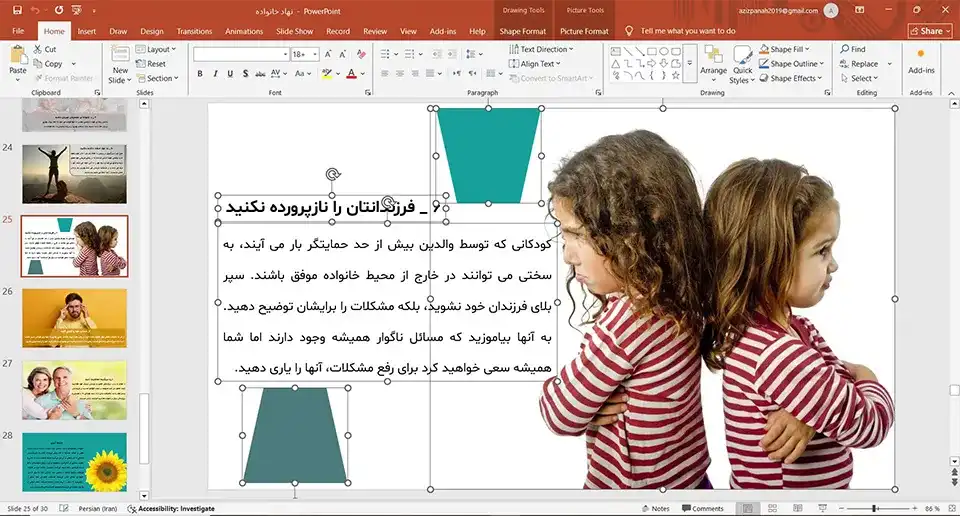This screenshot has width=960, height=516.
Task: Adjust the zoom slider handle
Action: [x=875, y=509]
